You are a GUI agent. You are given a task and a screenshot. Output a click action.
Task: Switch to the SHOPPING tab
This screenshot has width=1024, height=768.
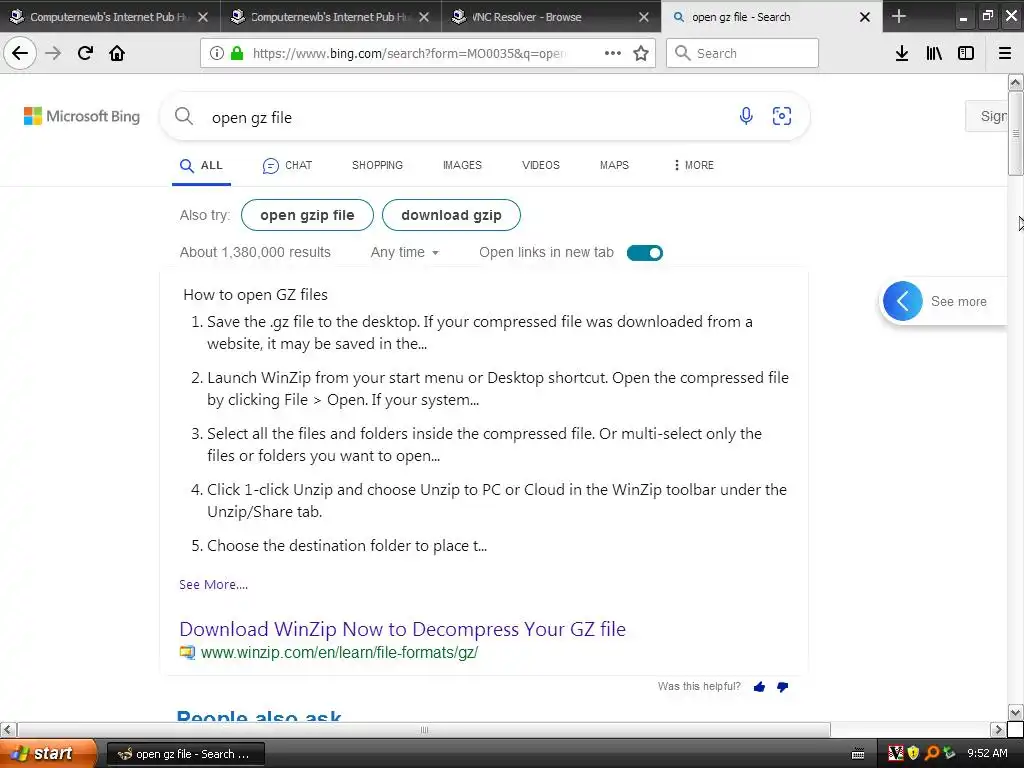377,165
